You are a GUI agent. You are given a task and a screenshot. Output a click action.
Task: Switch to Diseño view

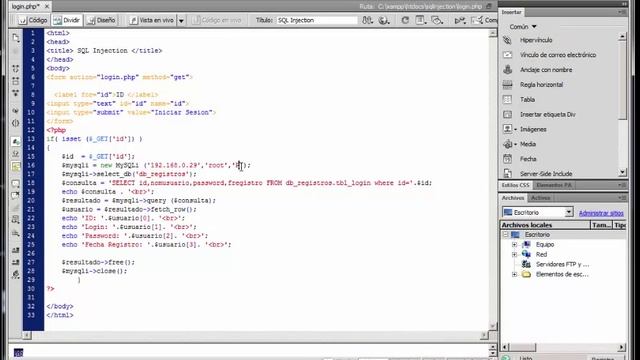coord(101,20)
